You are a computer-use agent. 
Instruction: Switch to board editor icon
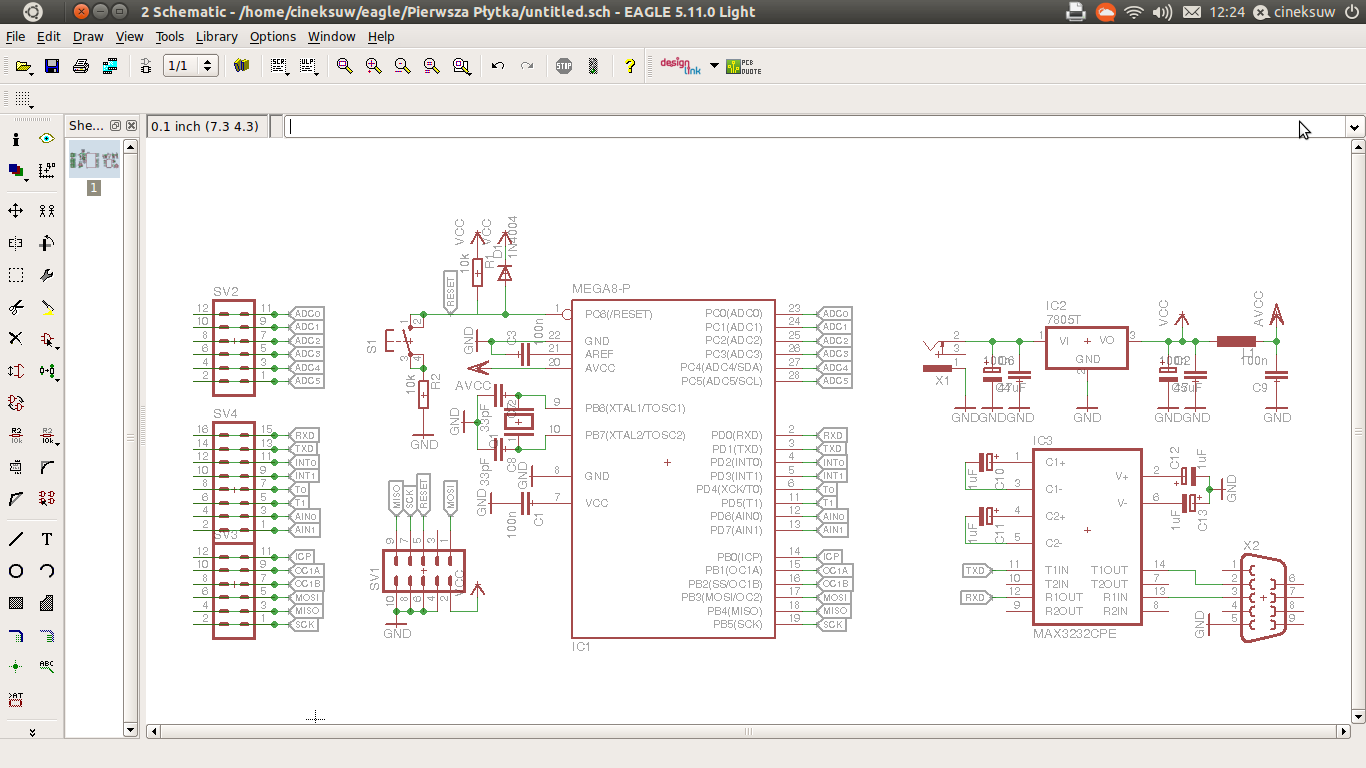point(146,66)
